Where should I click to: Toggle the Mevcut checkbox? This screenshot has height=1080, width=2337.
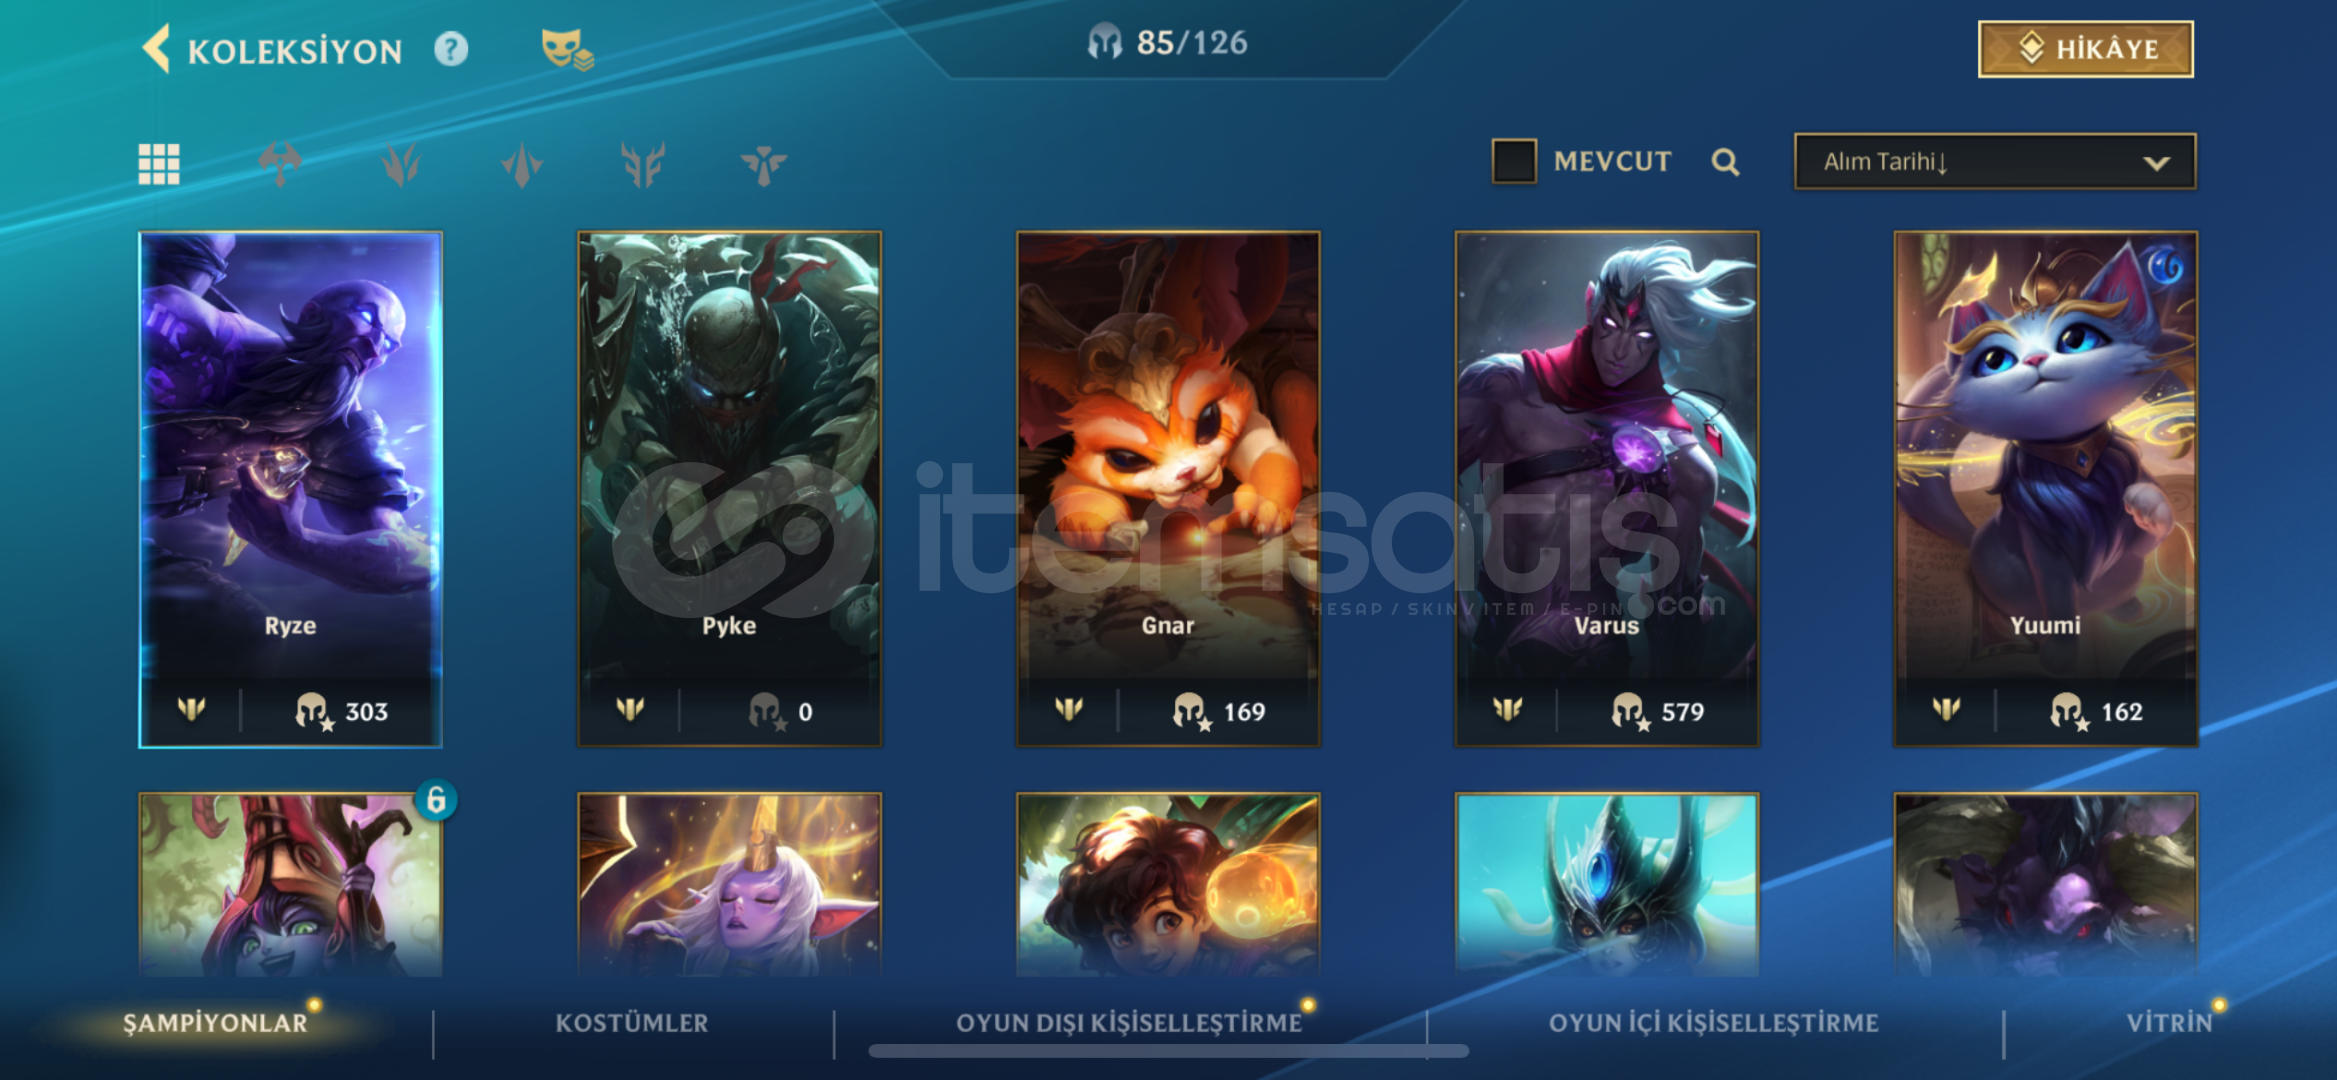pyautogui.click(x=1514, y=161)
